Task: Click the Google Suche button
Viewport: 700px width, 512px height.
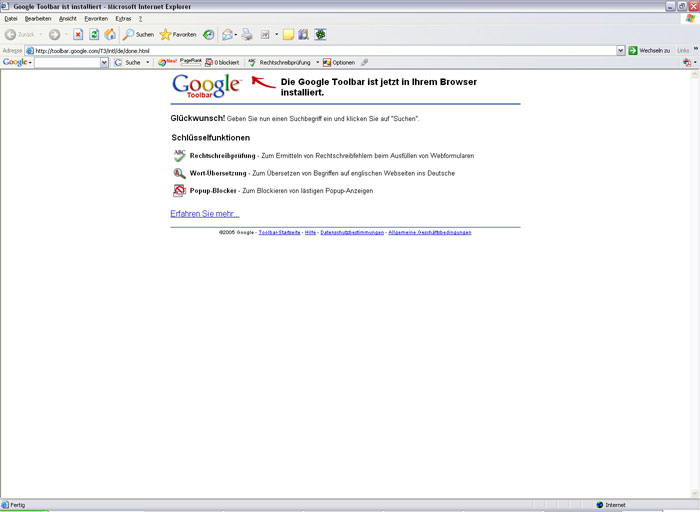Action: pos(128,62)
